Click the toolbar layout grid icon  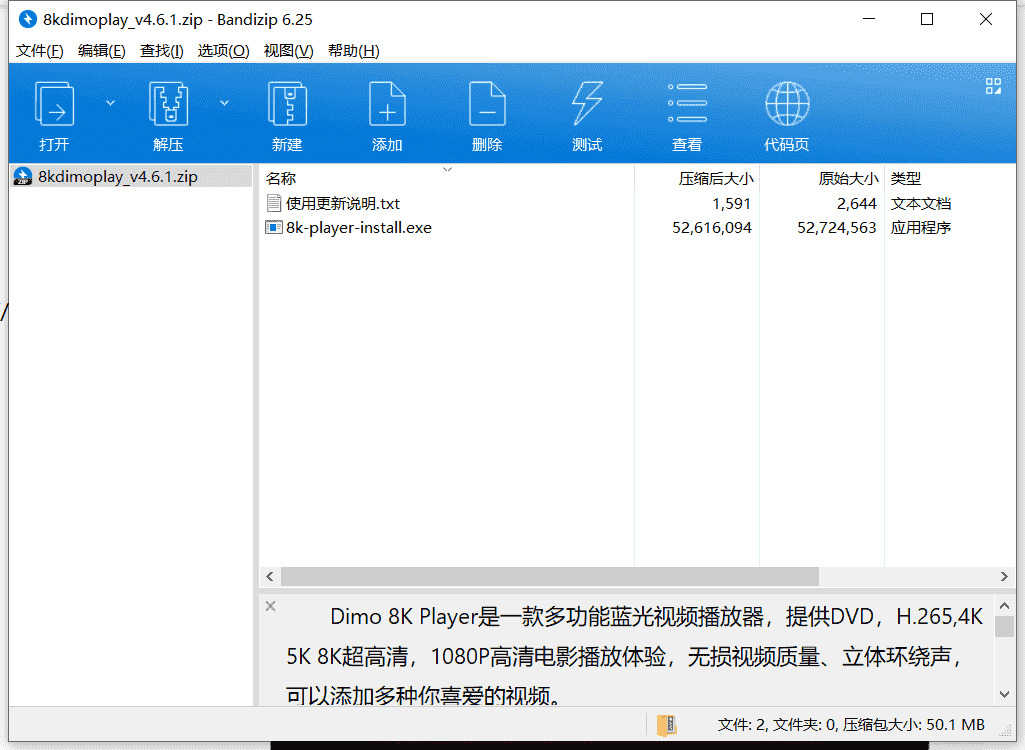[993, 86]
